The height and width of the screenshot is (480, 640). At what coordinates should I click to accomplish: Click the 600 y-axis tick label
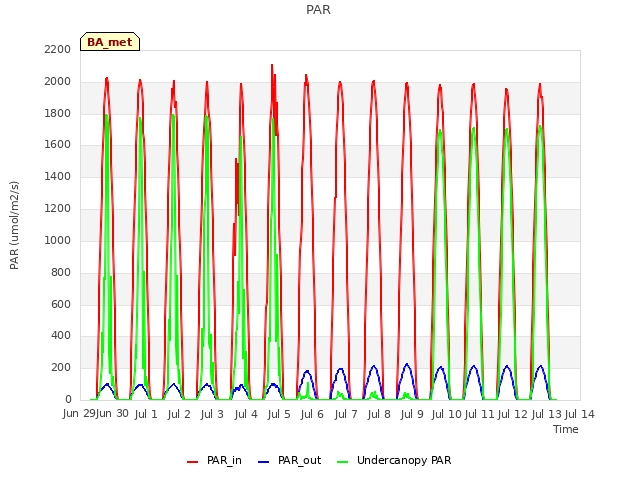pos(61,304)
